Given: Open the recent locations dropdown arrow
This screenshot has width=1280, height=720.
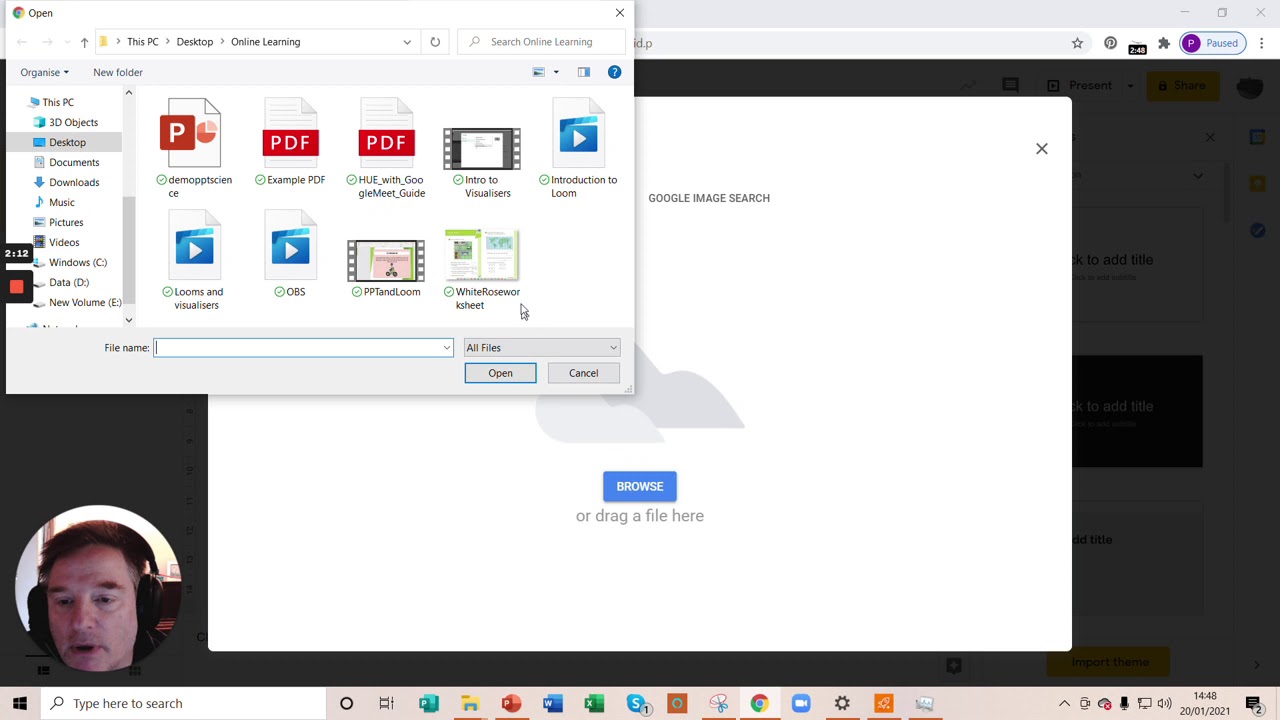Looking at the screenshot, I should [x=66, y=42].
